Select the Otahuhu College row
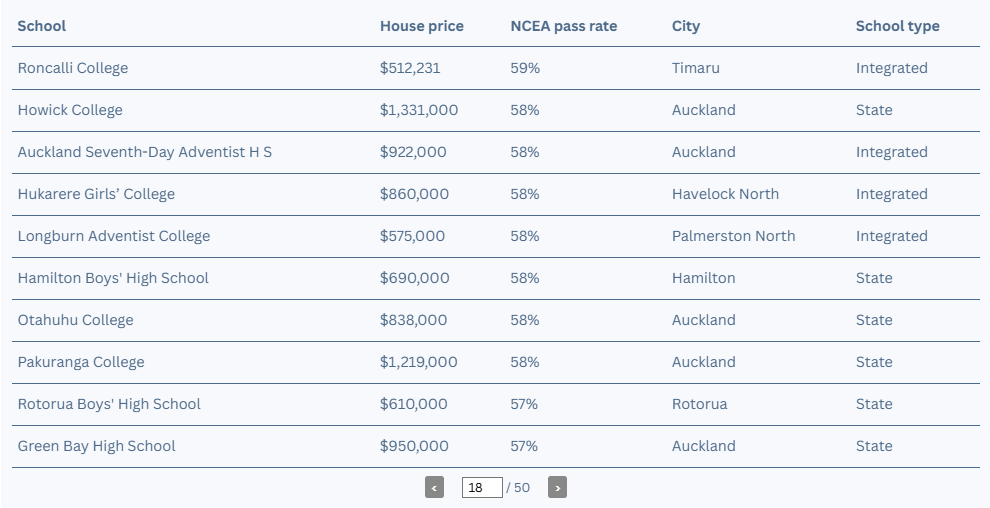 496,321
